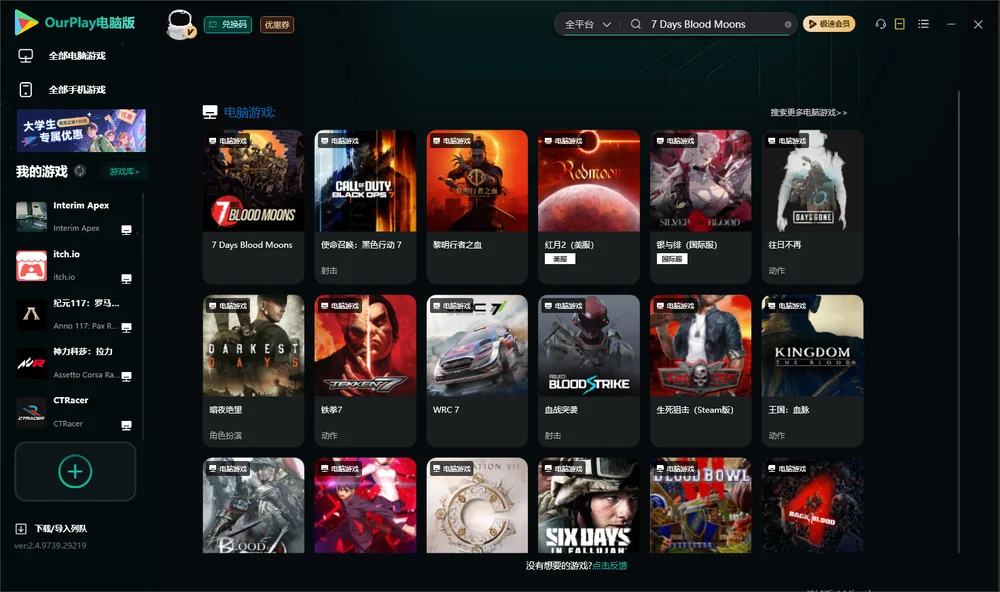Open the Days Gone 往日不再 card
The image size is (1000, 592).
pos(812,207)
